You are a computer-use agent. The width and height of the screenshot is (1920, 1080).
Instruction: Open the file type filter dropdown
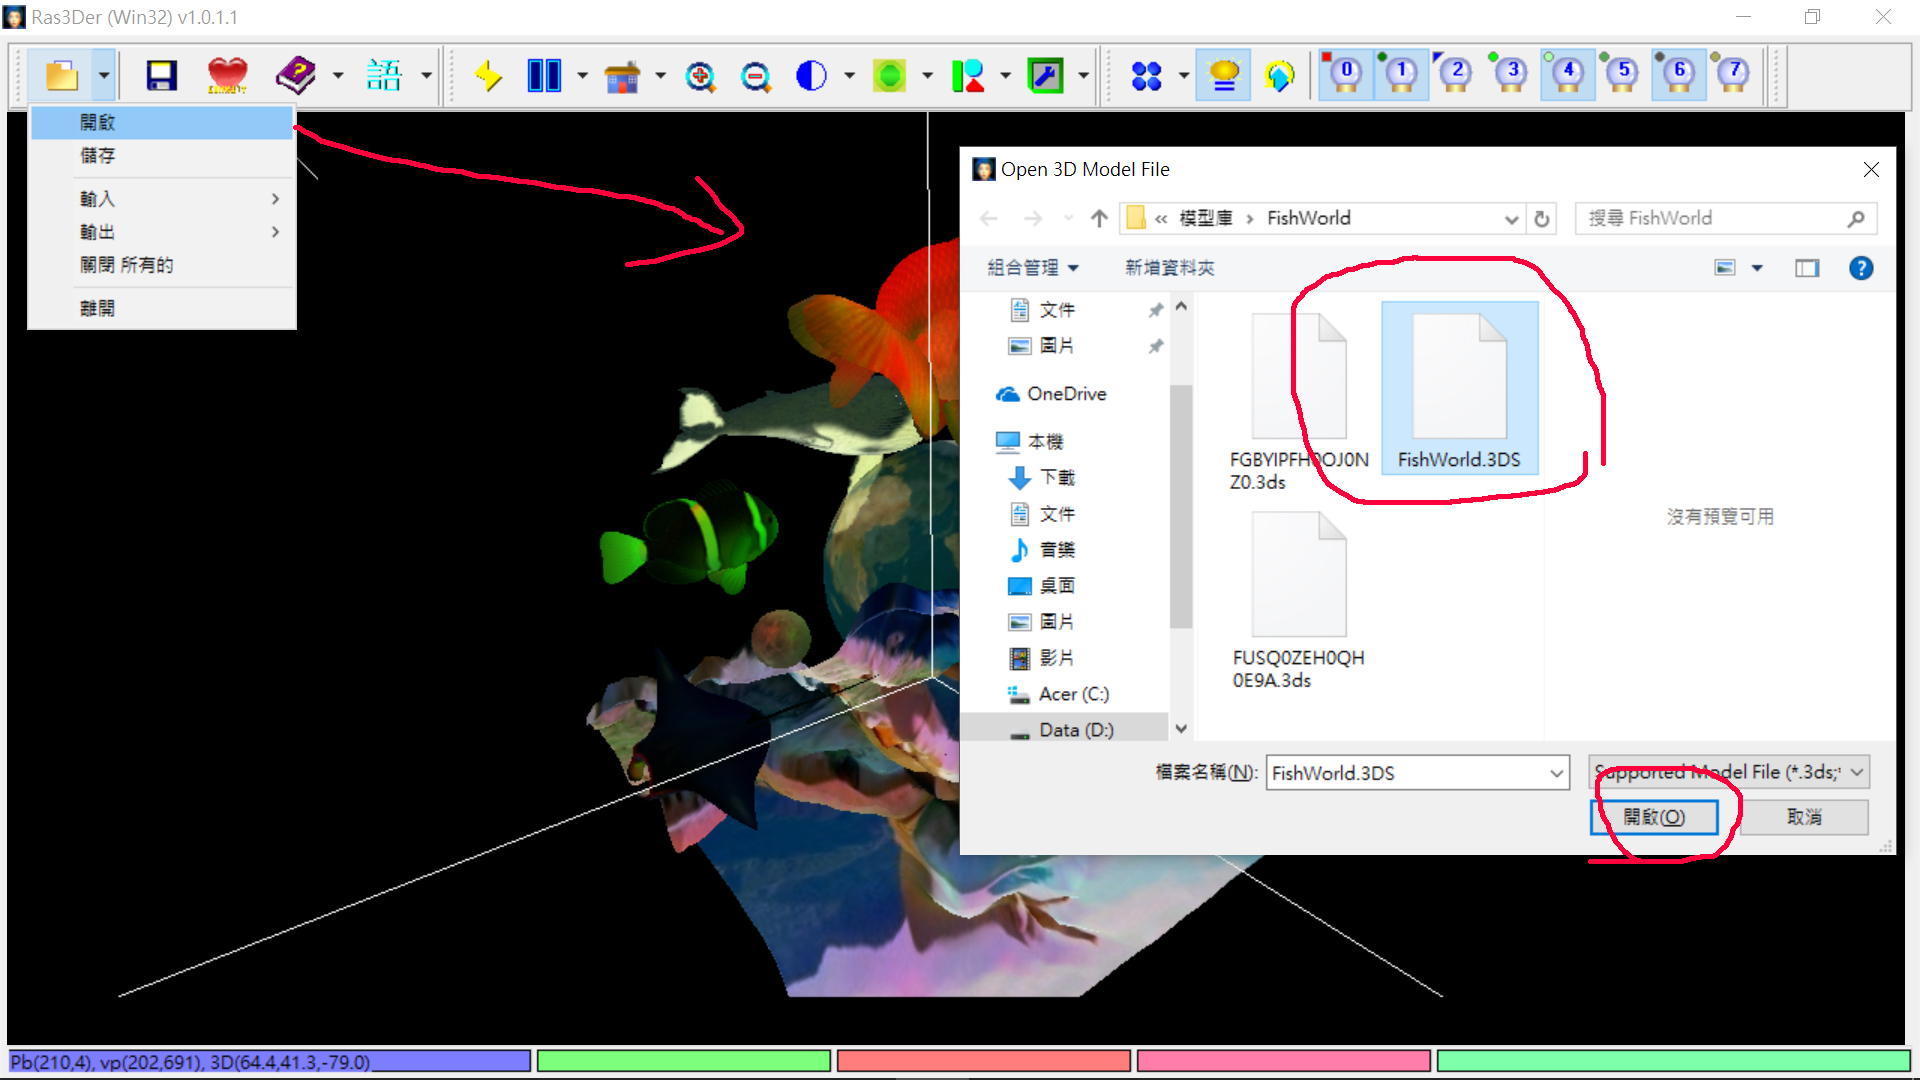click(1729, 772)
